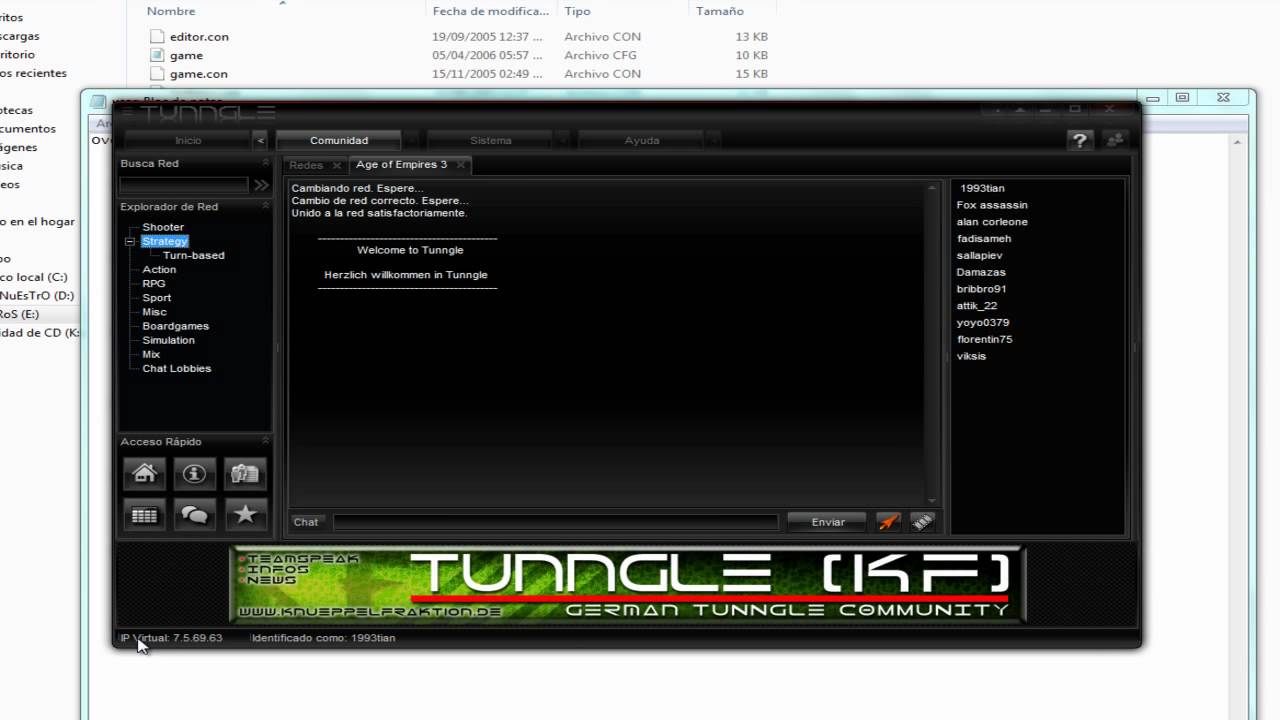Click the double-arrow search icon in Busca Red
Screen dimensions: 1280x720
(x=261, y=185)
